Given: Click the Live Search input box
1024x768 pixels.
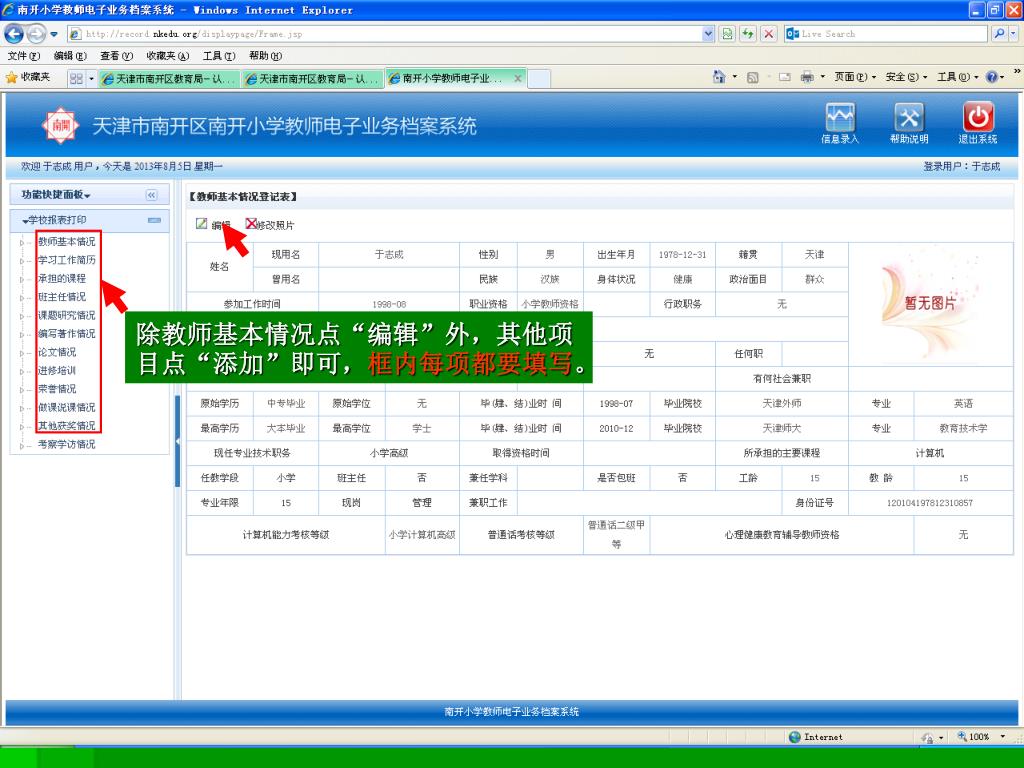Looking at the screenshot, I should (x=887, y=33).
